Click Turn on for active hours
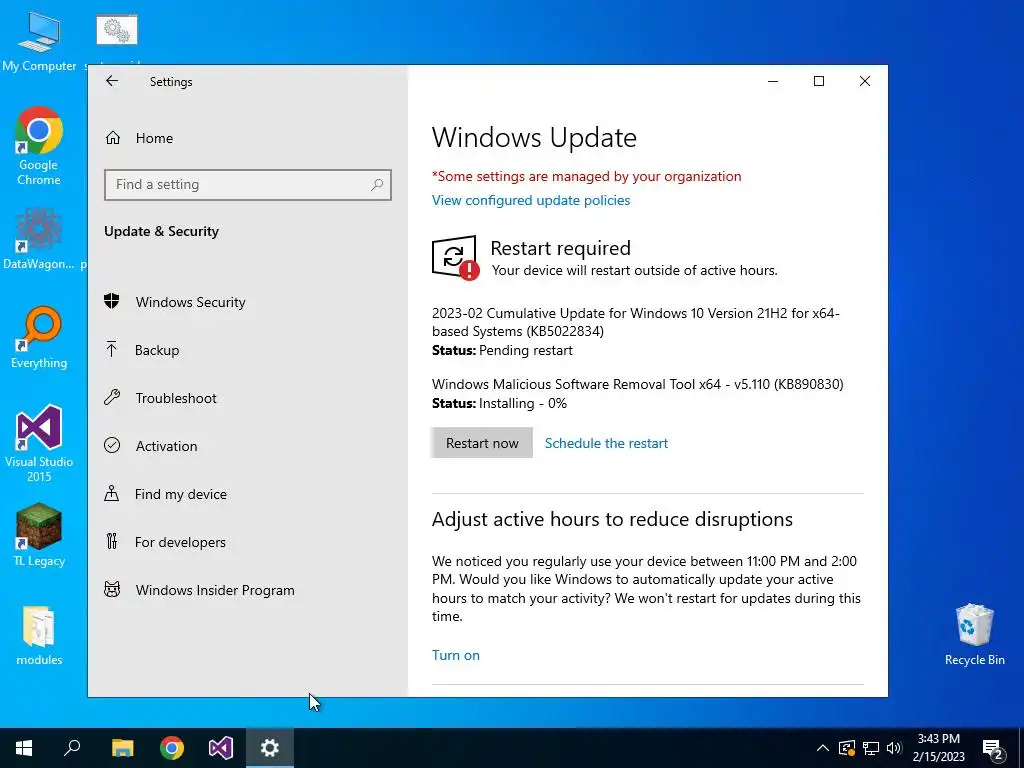1024x768 pixels. click(x=456, y=655)
